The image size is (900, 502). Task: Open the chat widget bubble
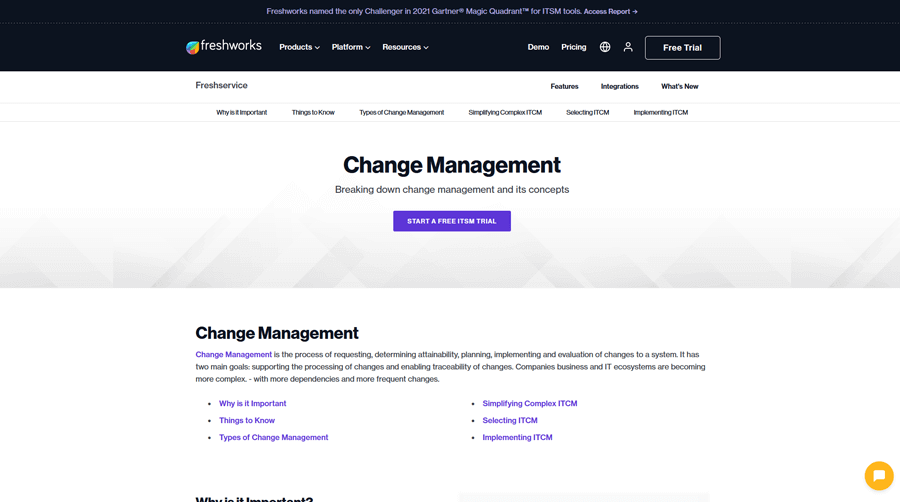tap(879, 476)
